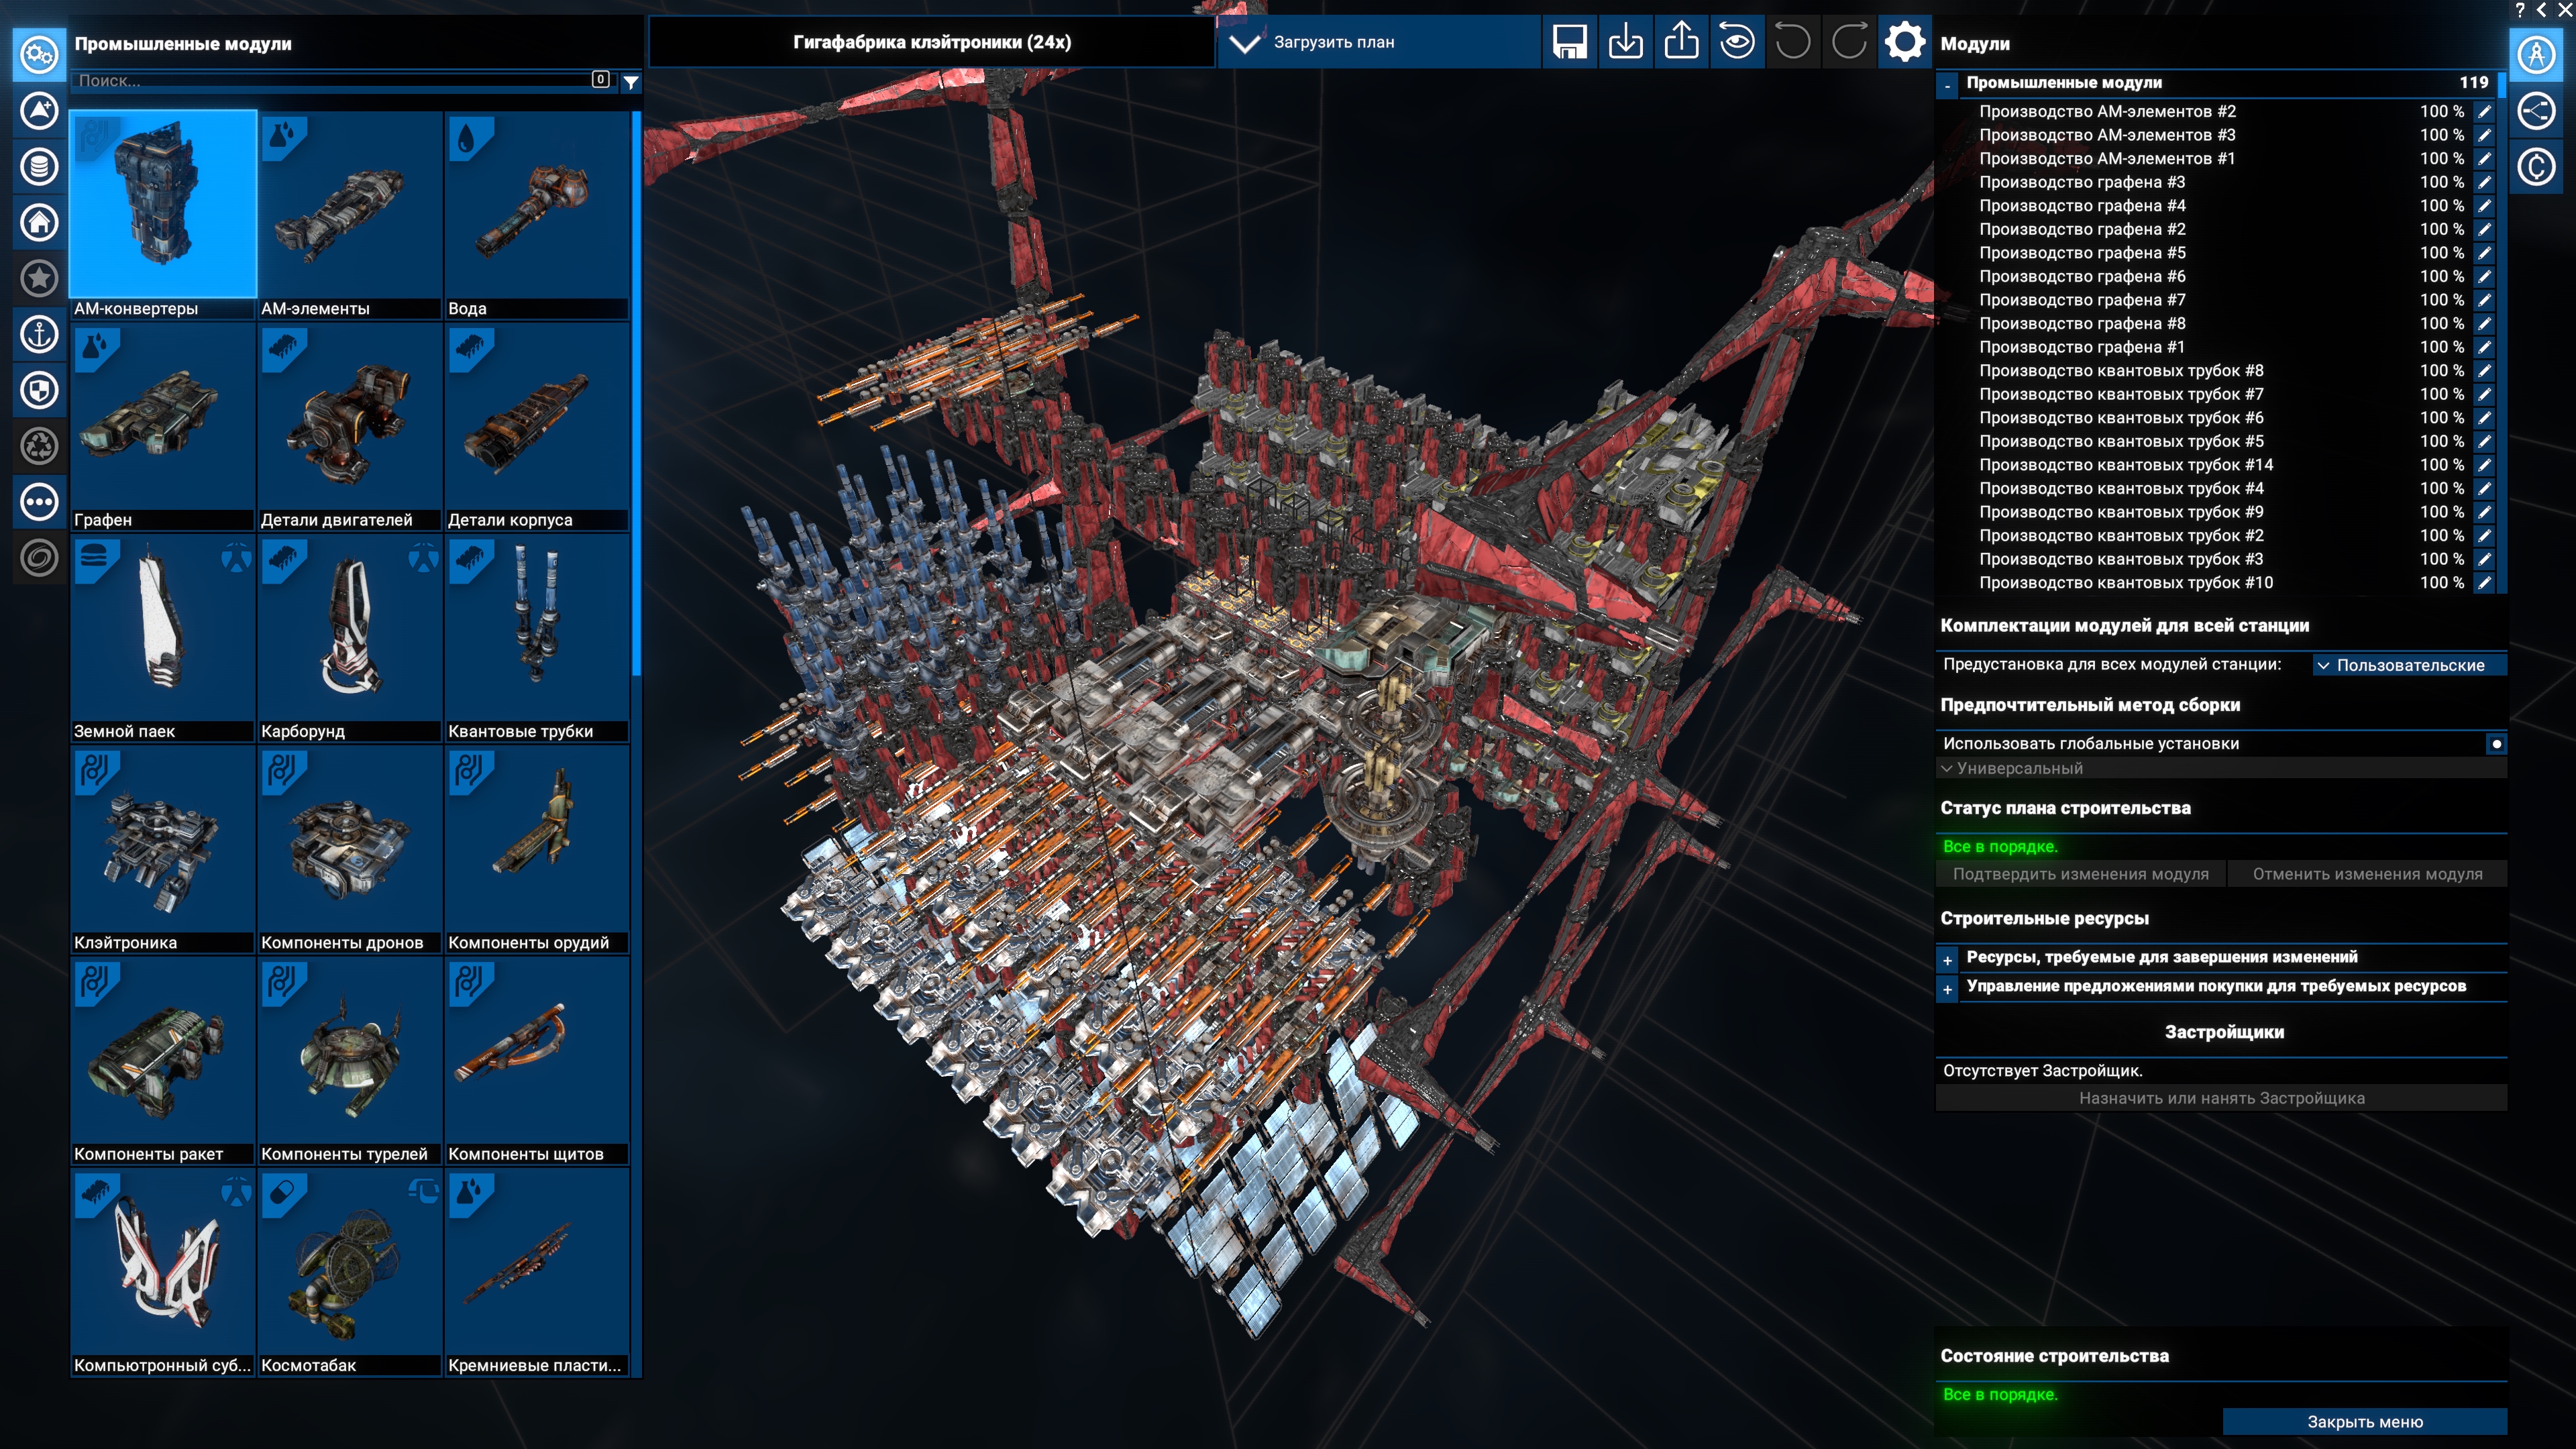Image resolution: width=2576 pixels, height=1449 pixels.
Task: Open the 'Пользовательские' preset dropdown
Action: tap(2409, 665)
